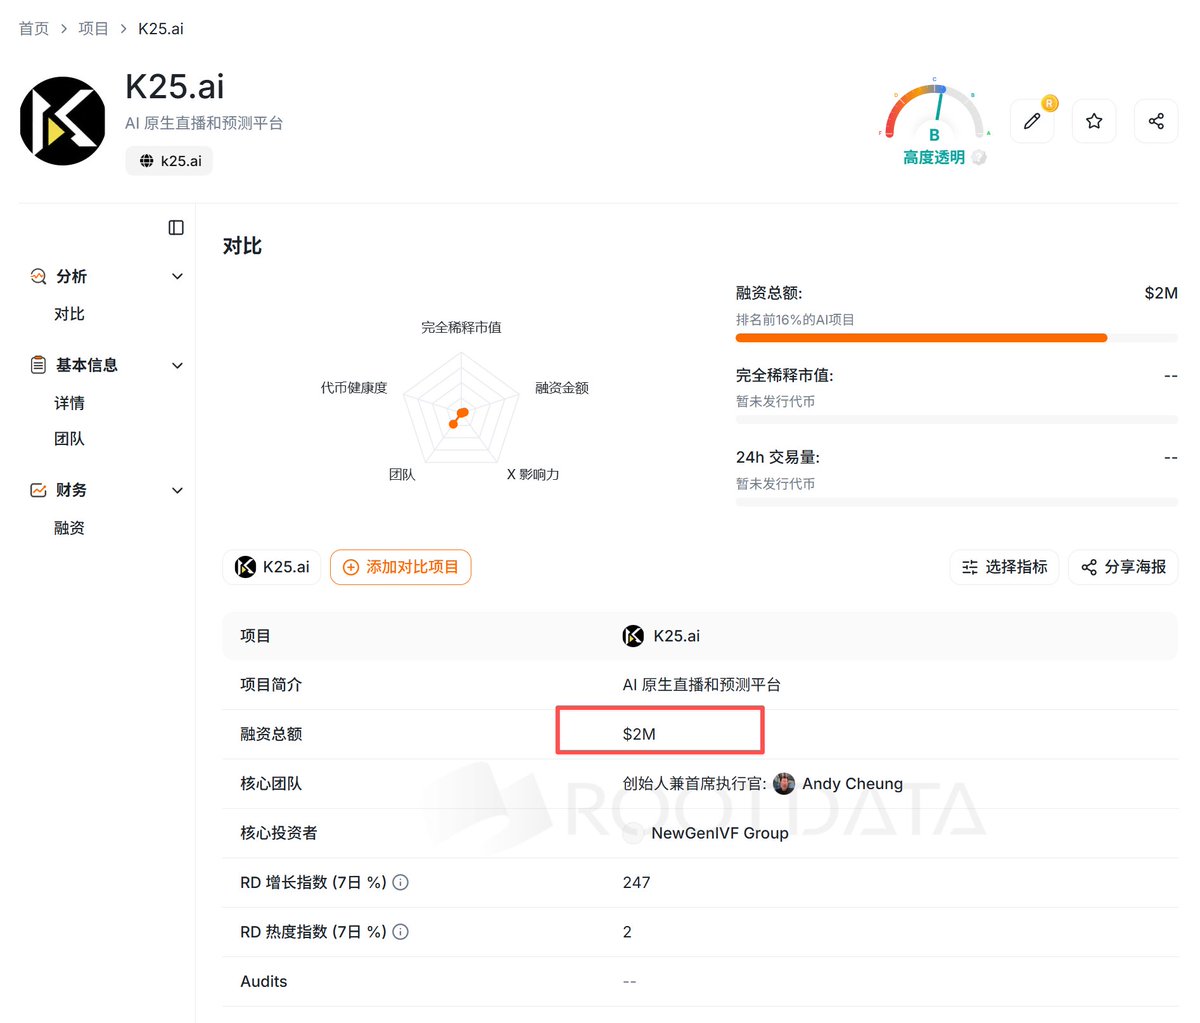Click the 团队 radar axis label
Screen dimensions: 1200x1023
tap(402, 474)
